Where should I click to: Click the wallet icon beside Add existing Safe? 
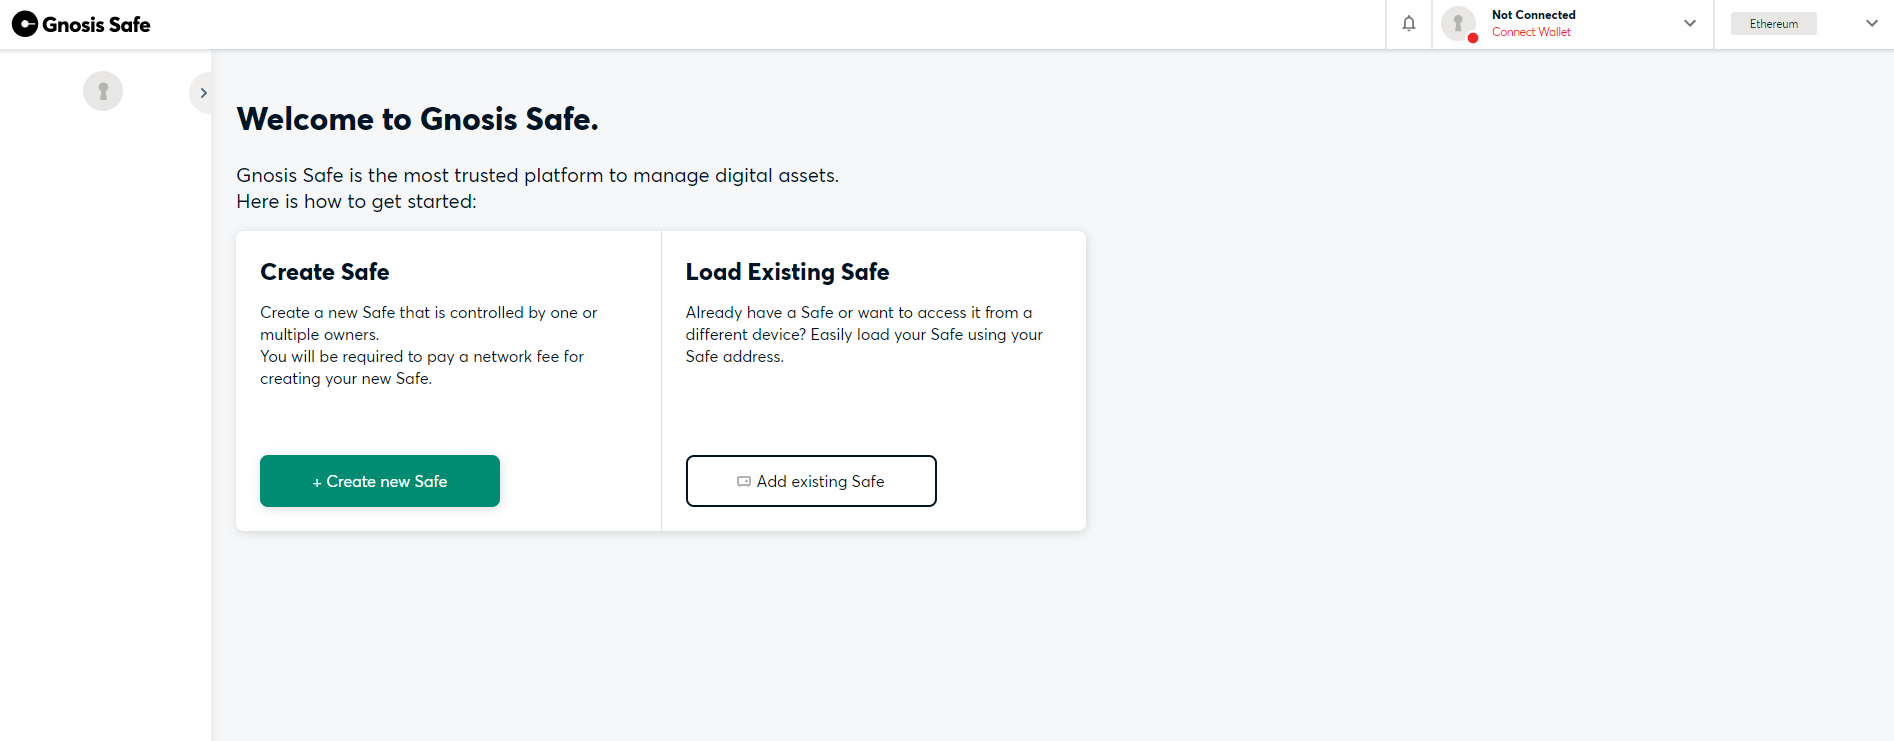click(744, 482)
